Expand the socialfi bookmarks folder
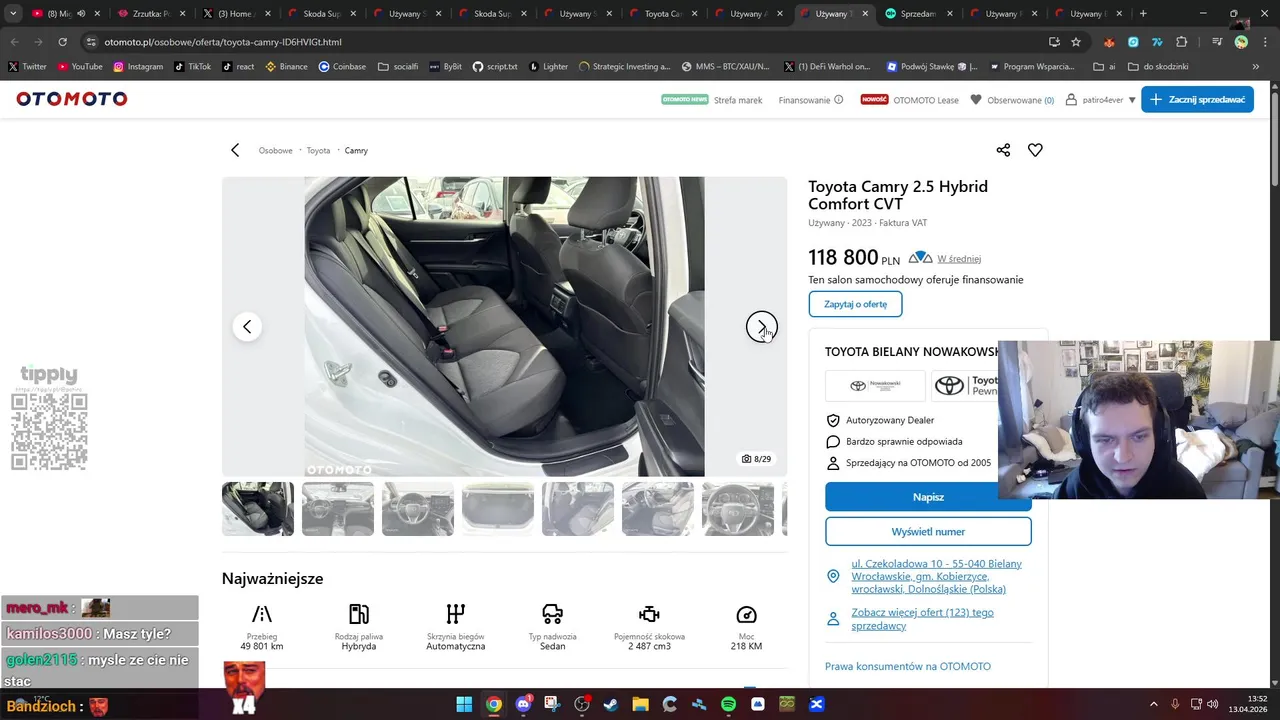 (398, 67)
